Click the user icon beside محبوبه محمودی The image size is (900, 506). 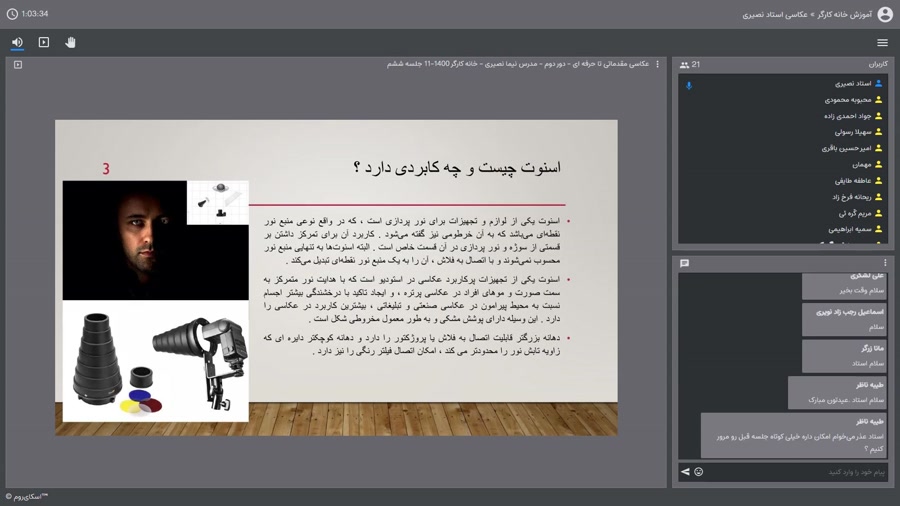[x=878, y=100]
